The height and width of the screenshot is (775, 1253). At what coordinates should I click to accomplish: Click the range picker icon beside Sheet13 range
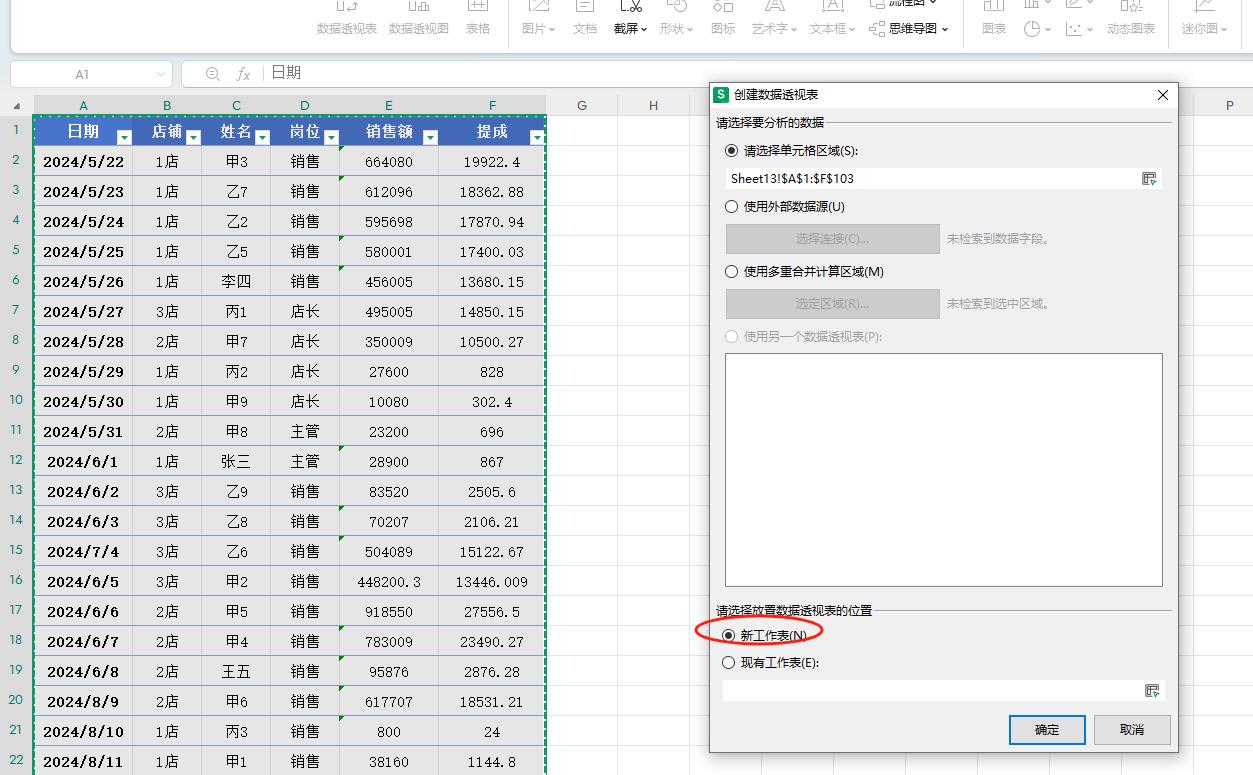(1149, 179)
